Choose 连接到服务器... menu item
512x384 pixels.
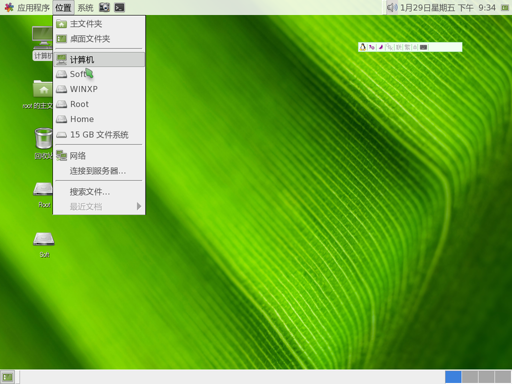(99, 171)
